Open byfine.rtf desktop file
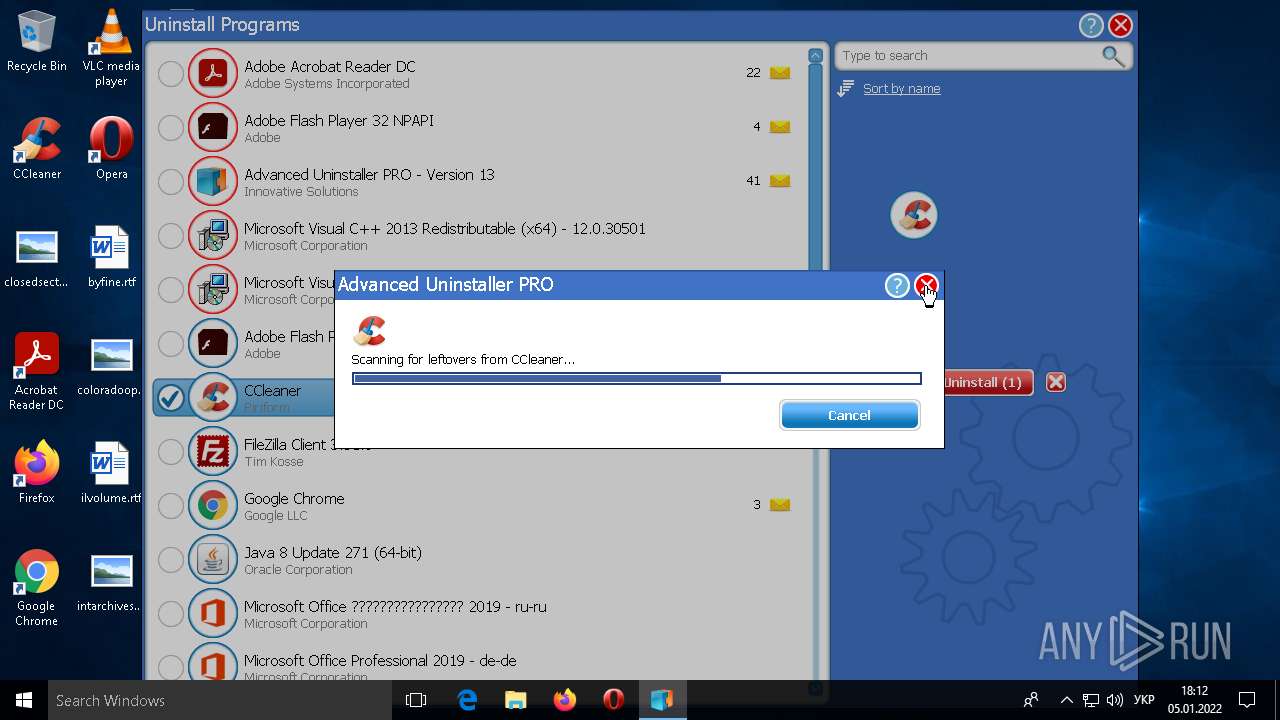Screen dimensions: 1280x720 [111, 256]
